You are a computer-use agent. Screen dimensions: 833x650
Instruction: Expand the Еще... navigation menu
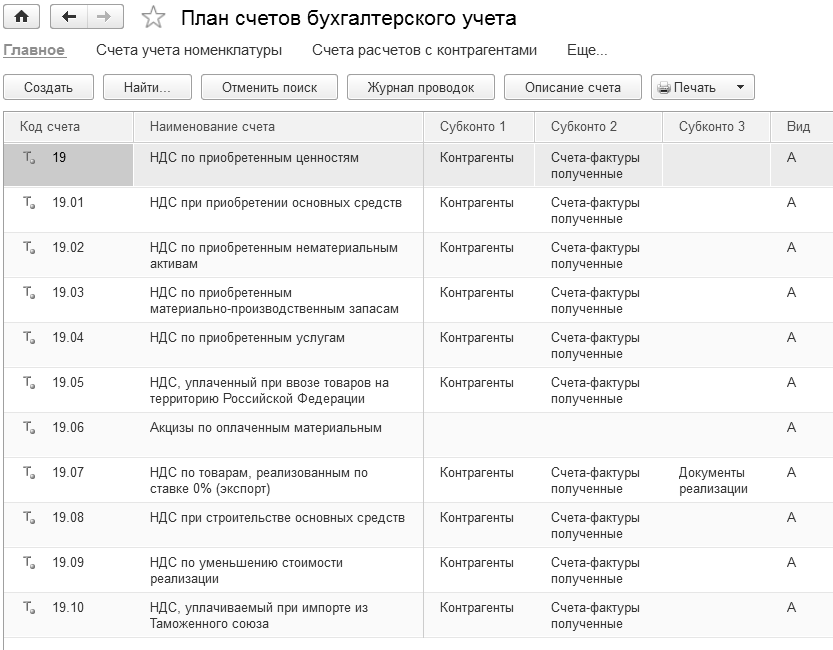click(x=587, y=50)
